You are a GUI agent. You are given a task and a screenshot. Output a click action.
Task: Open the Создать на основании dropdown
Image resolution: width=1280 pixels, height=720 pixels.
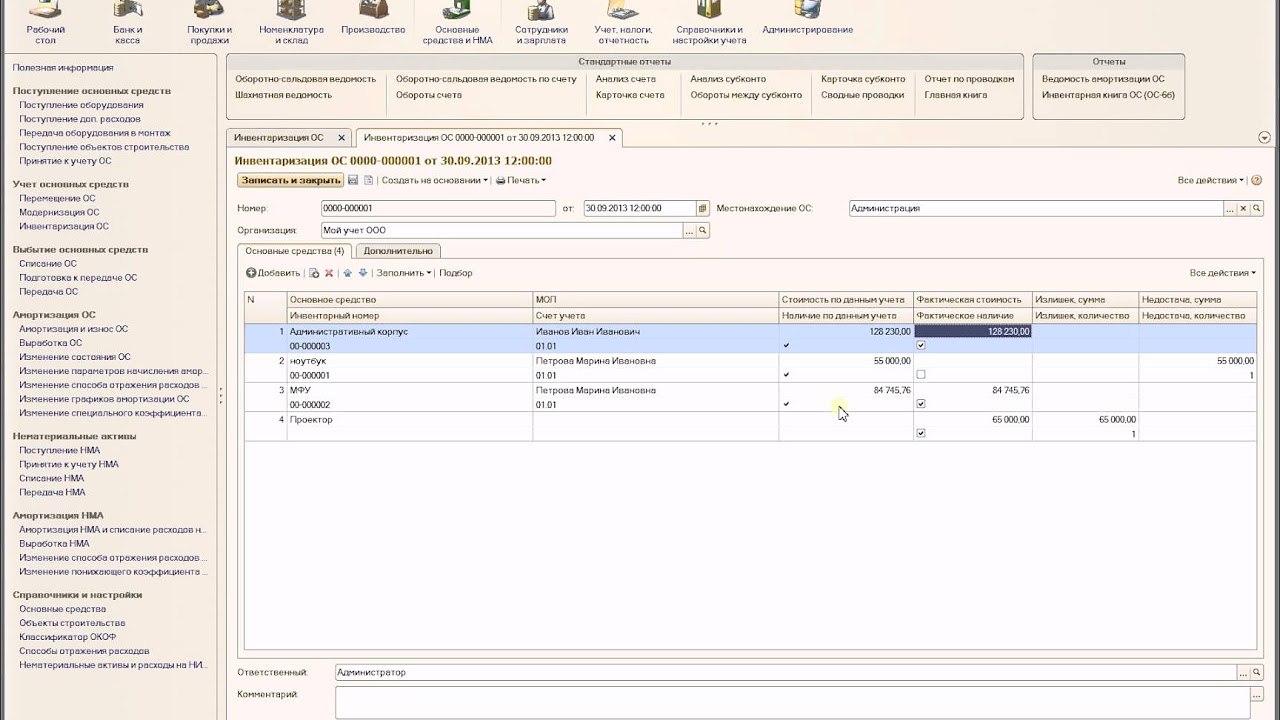click(x=435, y=180)
